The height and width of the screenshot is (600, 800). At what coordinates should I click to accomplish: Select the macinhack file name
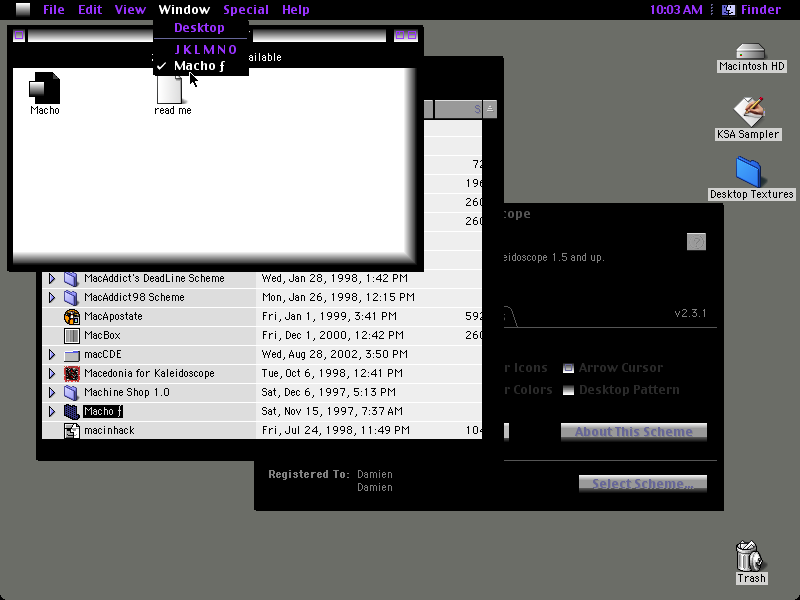click(x=109, y=431)
